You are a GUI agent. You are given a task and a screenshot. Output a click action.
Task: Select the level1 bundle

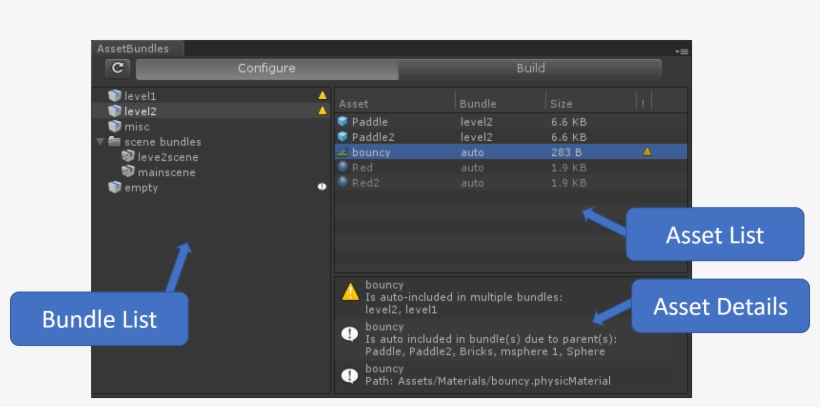tap(140, 96)
